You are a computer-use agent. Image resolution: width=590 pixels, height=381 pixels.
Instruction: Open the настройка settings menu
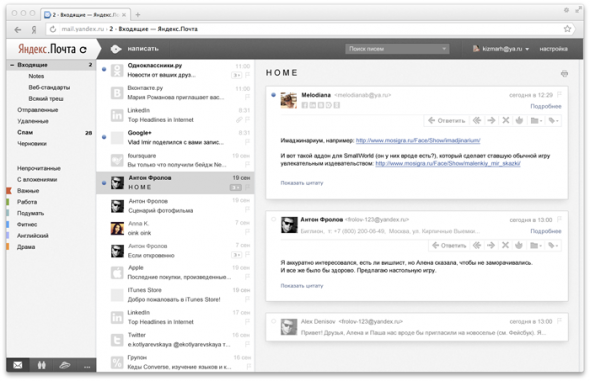click(553, 49)
